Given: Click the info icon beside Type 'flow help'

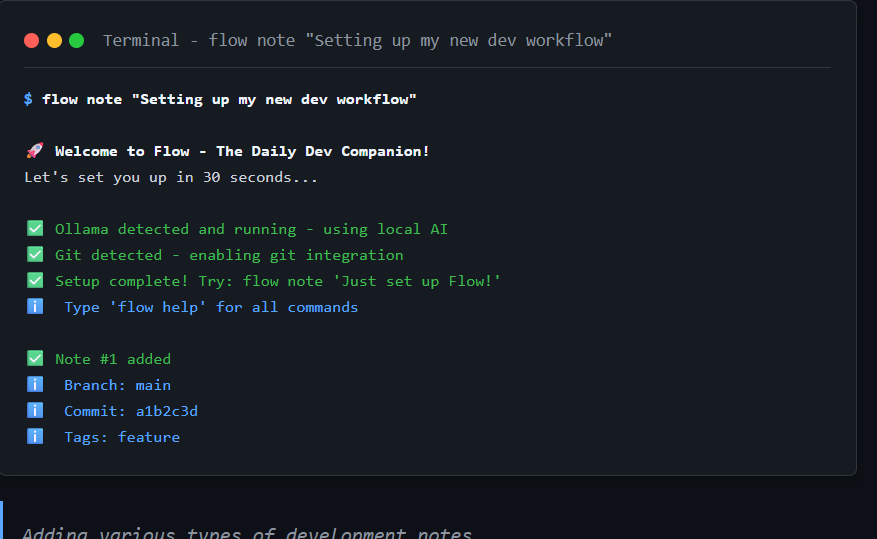Looking at the screenshot, I should click(x=35, y=306).
